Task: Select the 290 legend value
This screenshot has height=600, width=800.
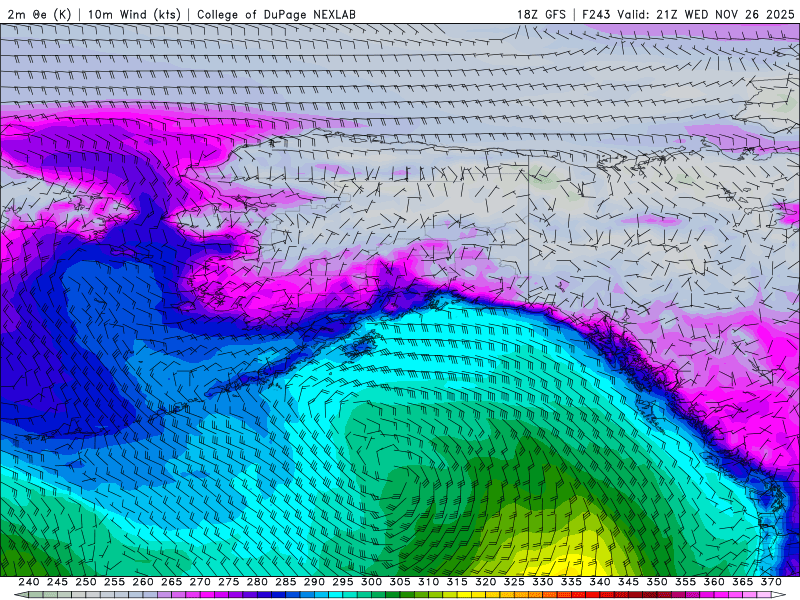Action: (314, 582)
